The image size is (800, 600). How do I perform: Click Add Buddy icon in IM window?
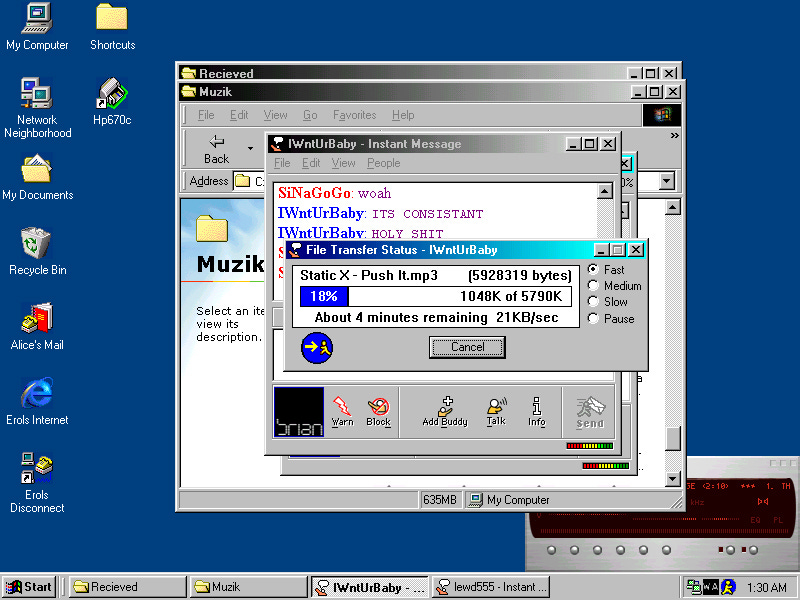click(445, 412)
